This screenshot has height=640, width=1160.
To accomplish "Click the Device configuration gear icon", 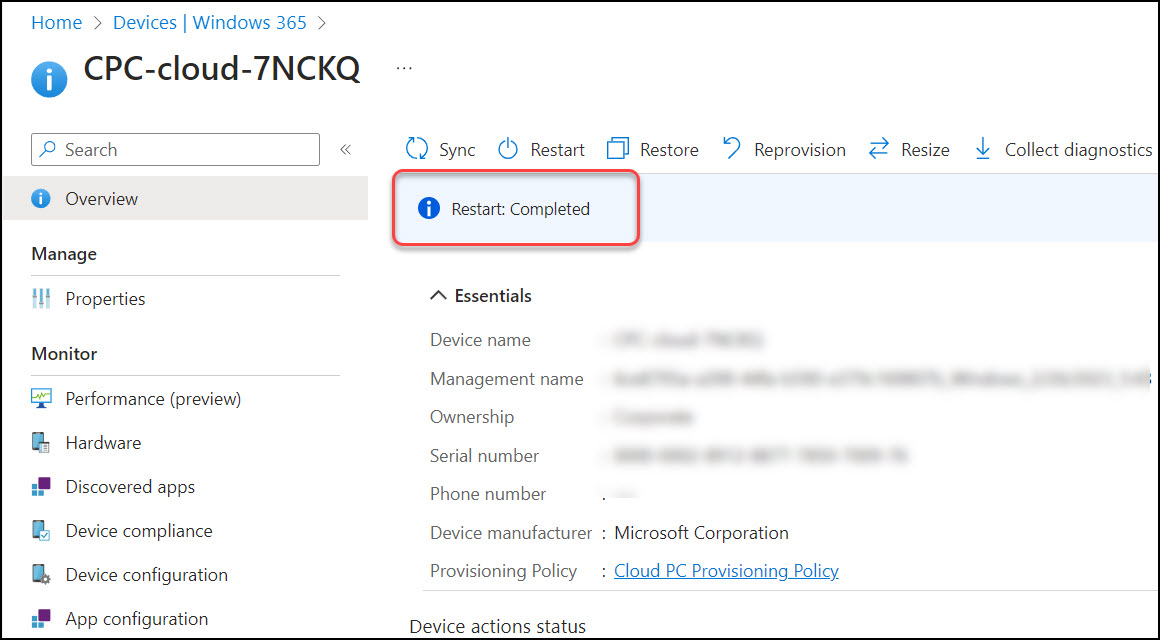I will tap(41, 575).
